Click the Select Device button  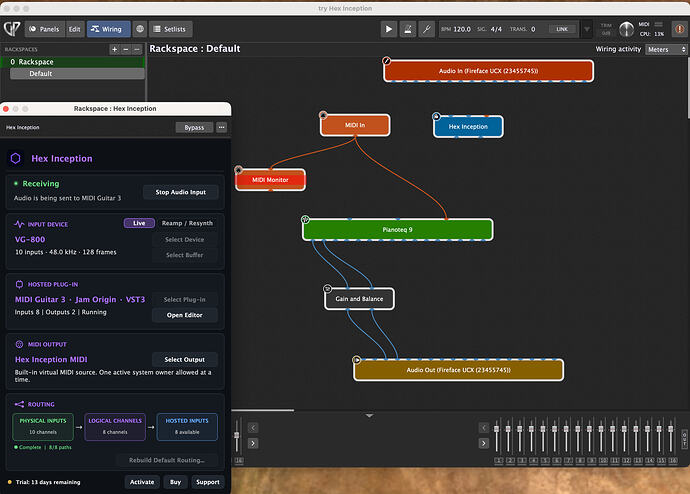click(184, 239)
